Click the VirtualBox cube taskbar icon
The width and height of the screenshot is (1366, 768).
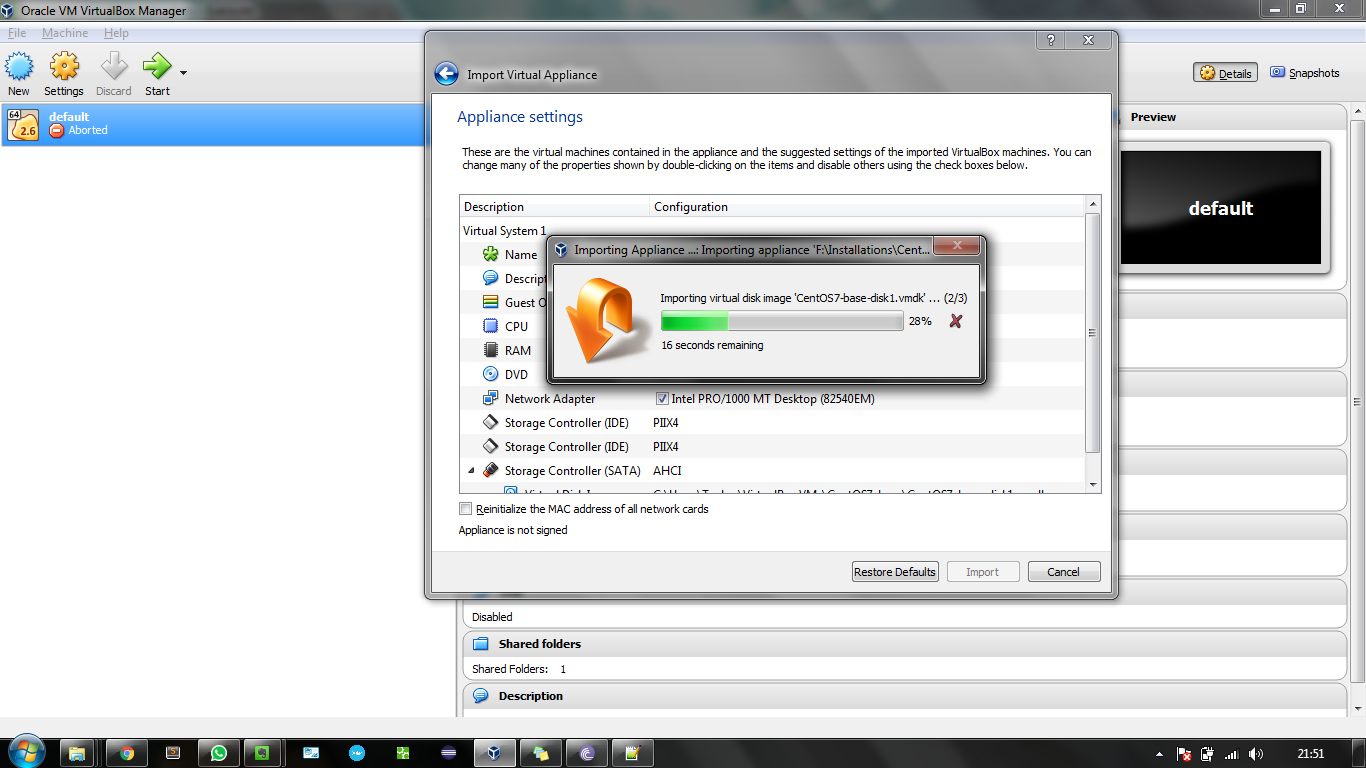coord(494,753)
